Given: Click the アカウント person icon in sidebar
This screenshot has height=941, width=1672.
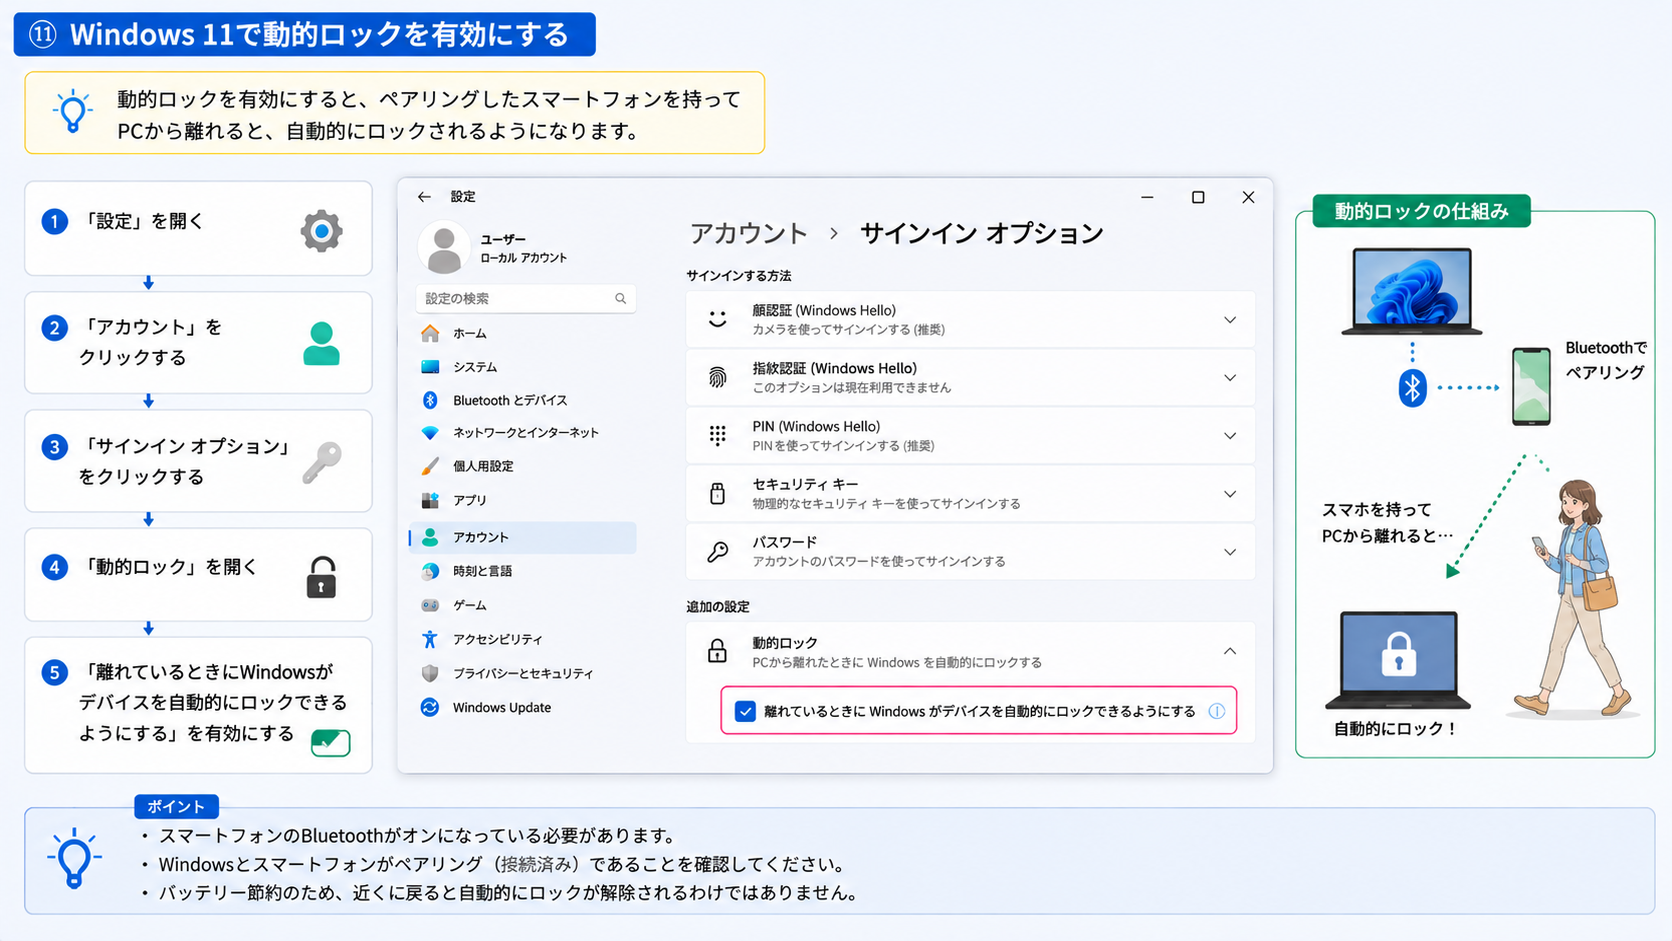Looking at the screenshot, I should point(430,537).
